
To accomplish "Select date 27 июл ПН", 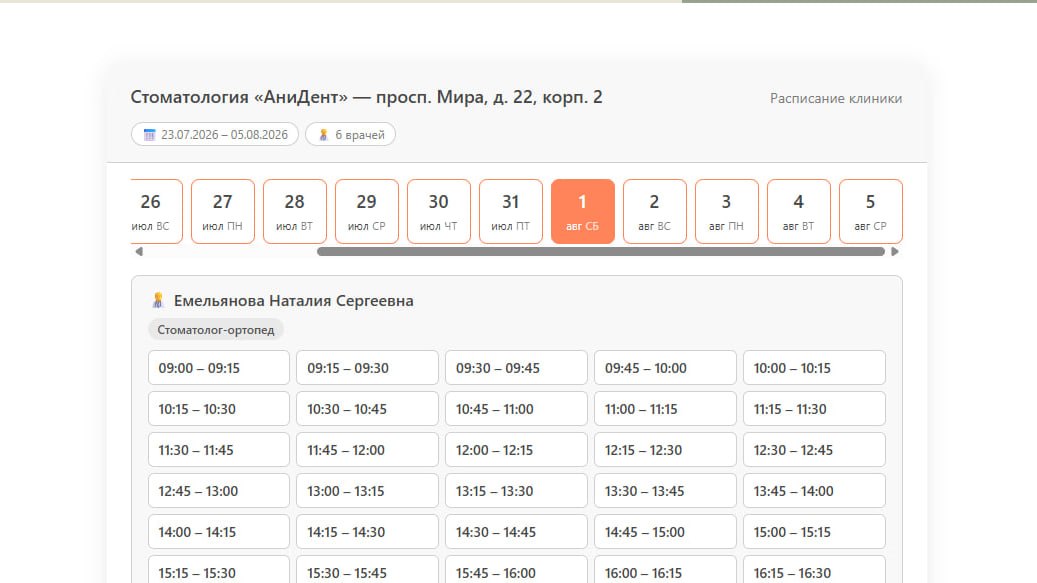I will [223, 212].
